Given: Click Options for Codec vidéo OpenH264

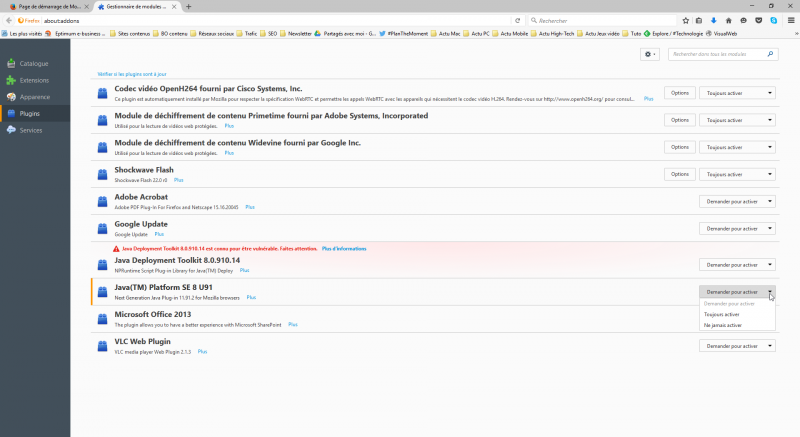Looking at the screenshot, I should tap(680, 93).
